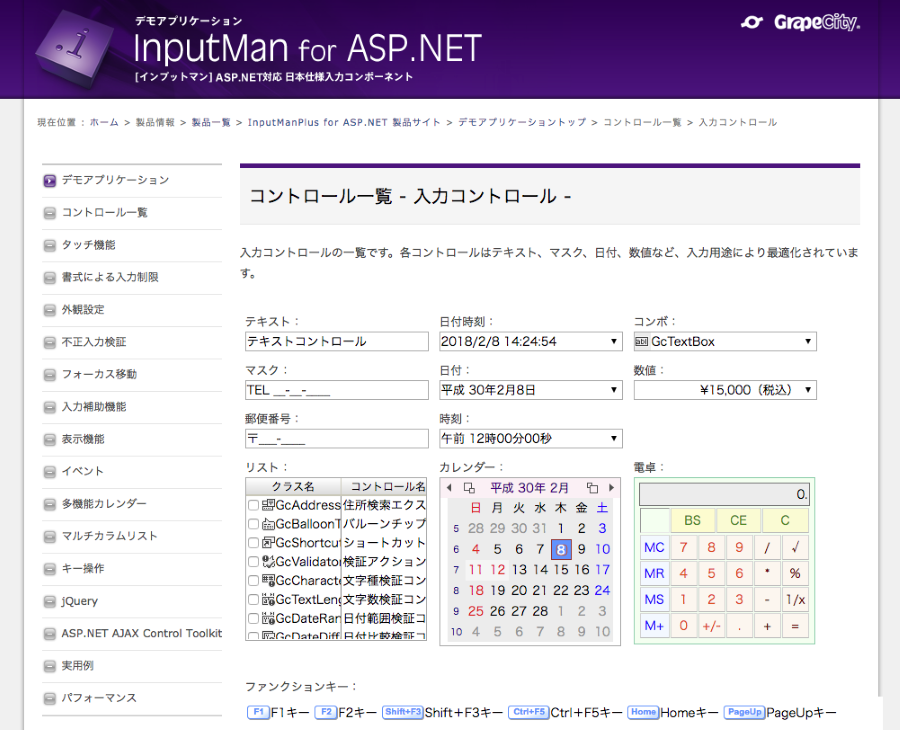Image resolution: width=900 pixels, height=730 pixels.
Task: Click the GrapeCity logo
Action: click(x=800, y=22)
